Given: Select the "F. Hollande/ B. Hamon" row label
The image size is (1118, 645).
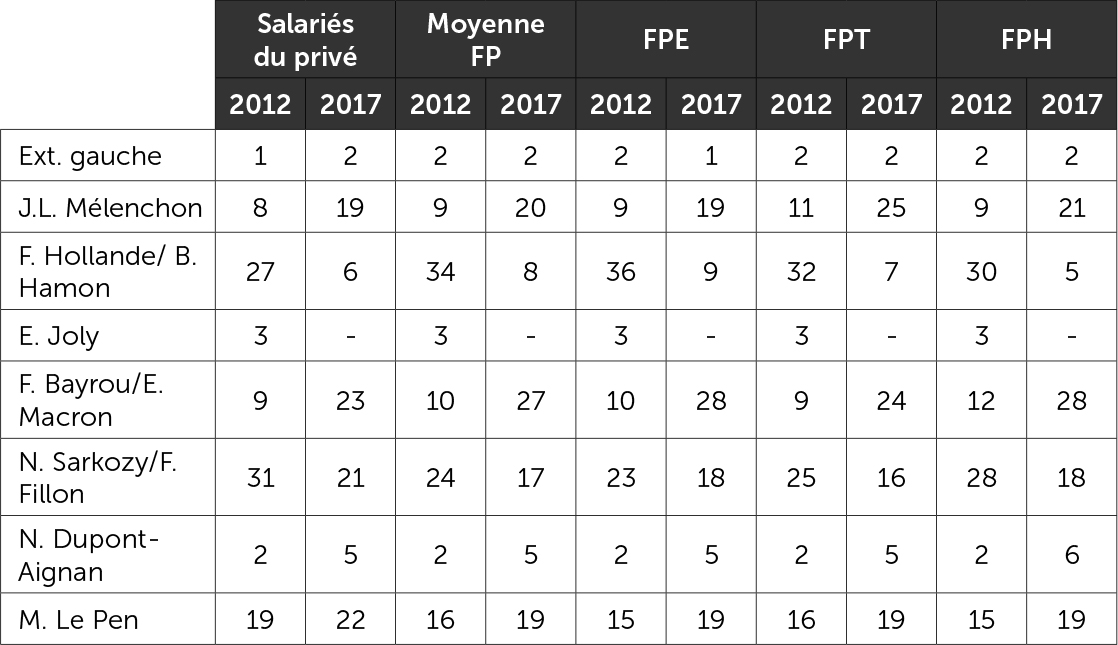Looking at the screenshot, I should coord(108,272).
